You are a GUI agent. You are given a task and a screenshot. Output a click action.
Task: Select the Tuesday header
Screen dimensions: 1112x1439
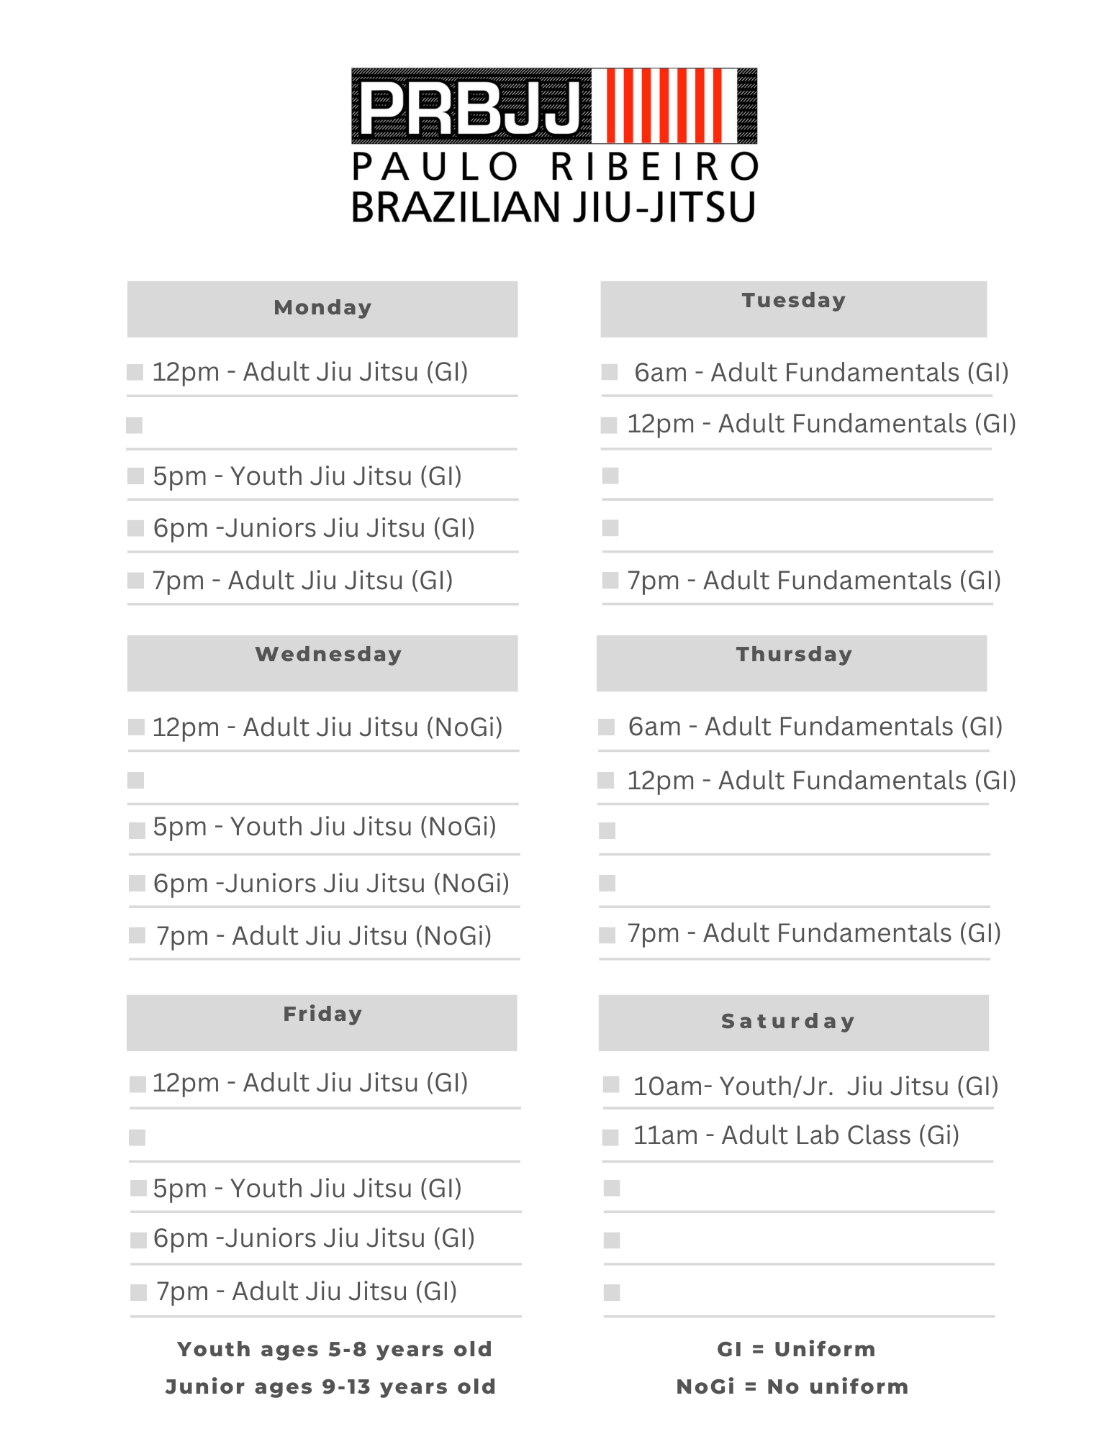tap(793, 309)
